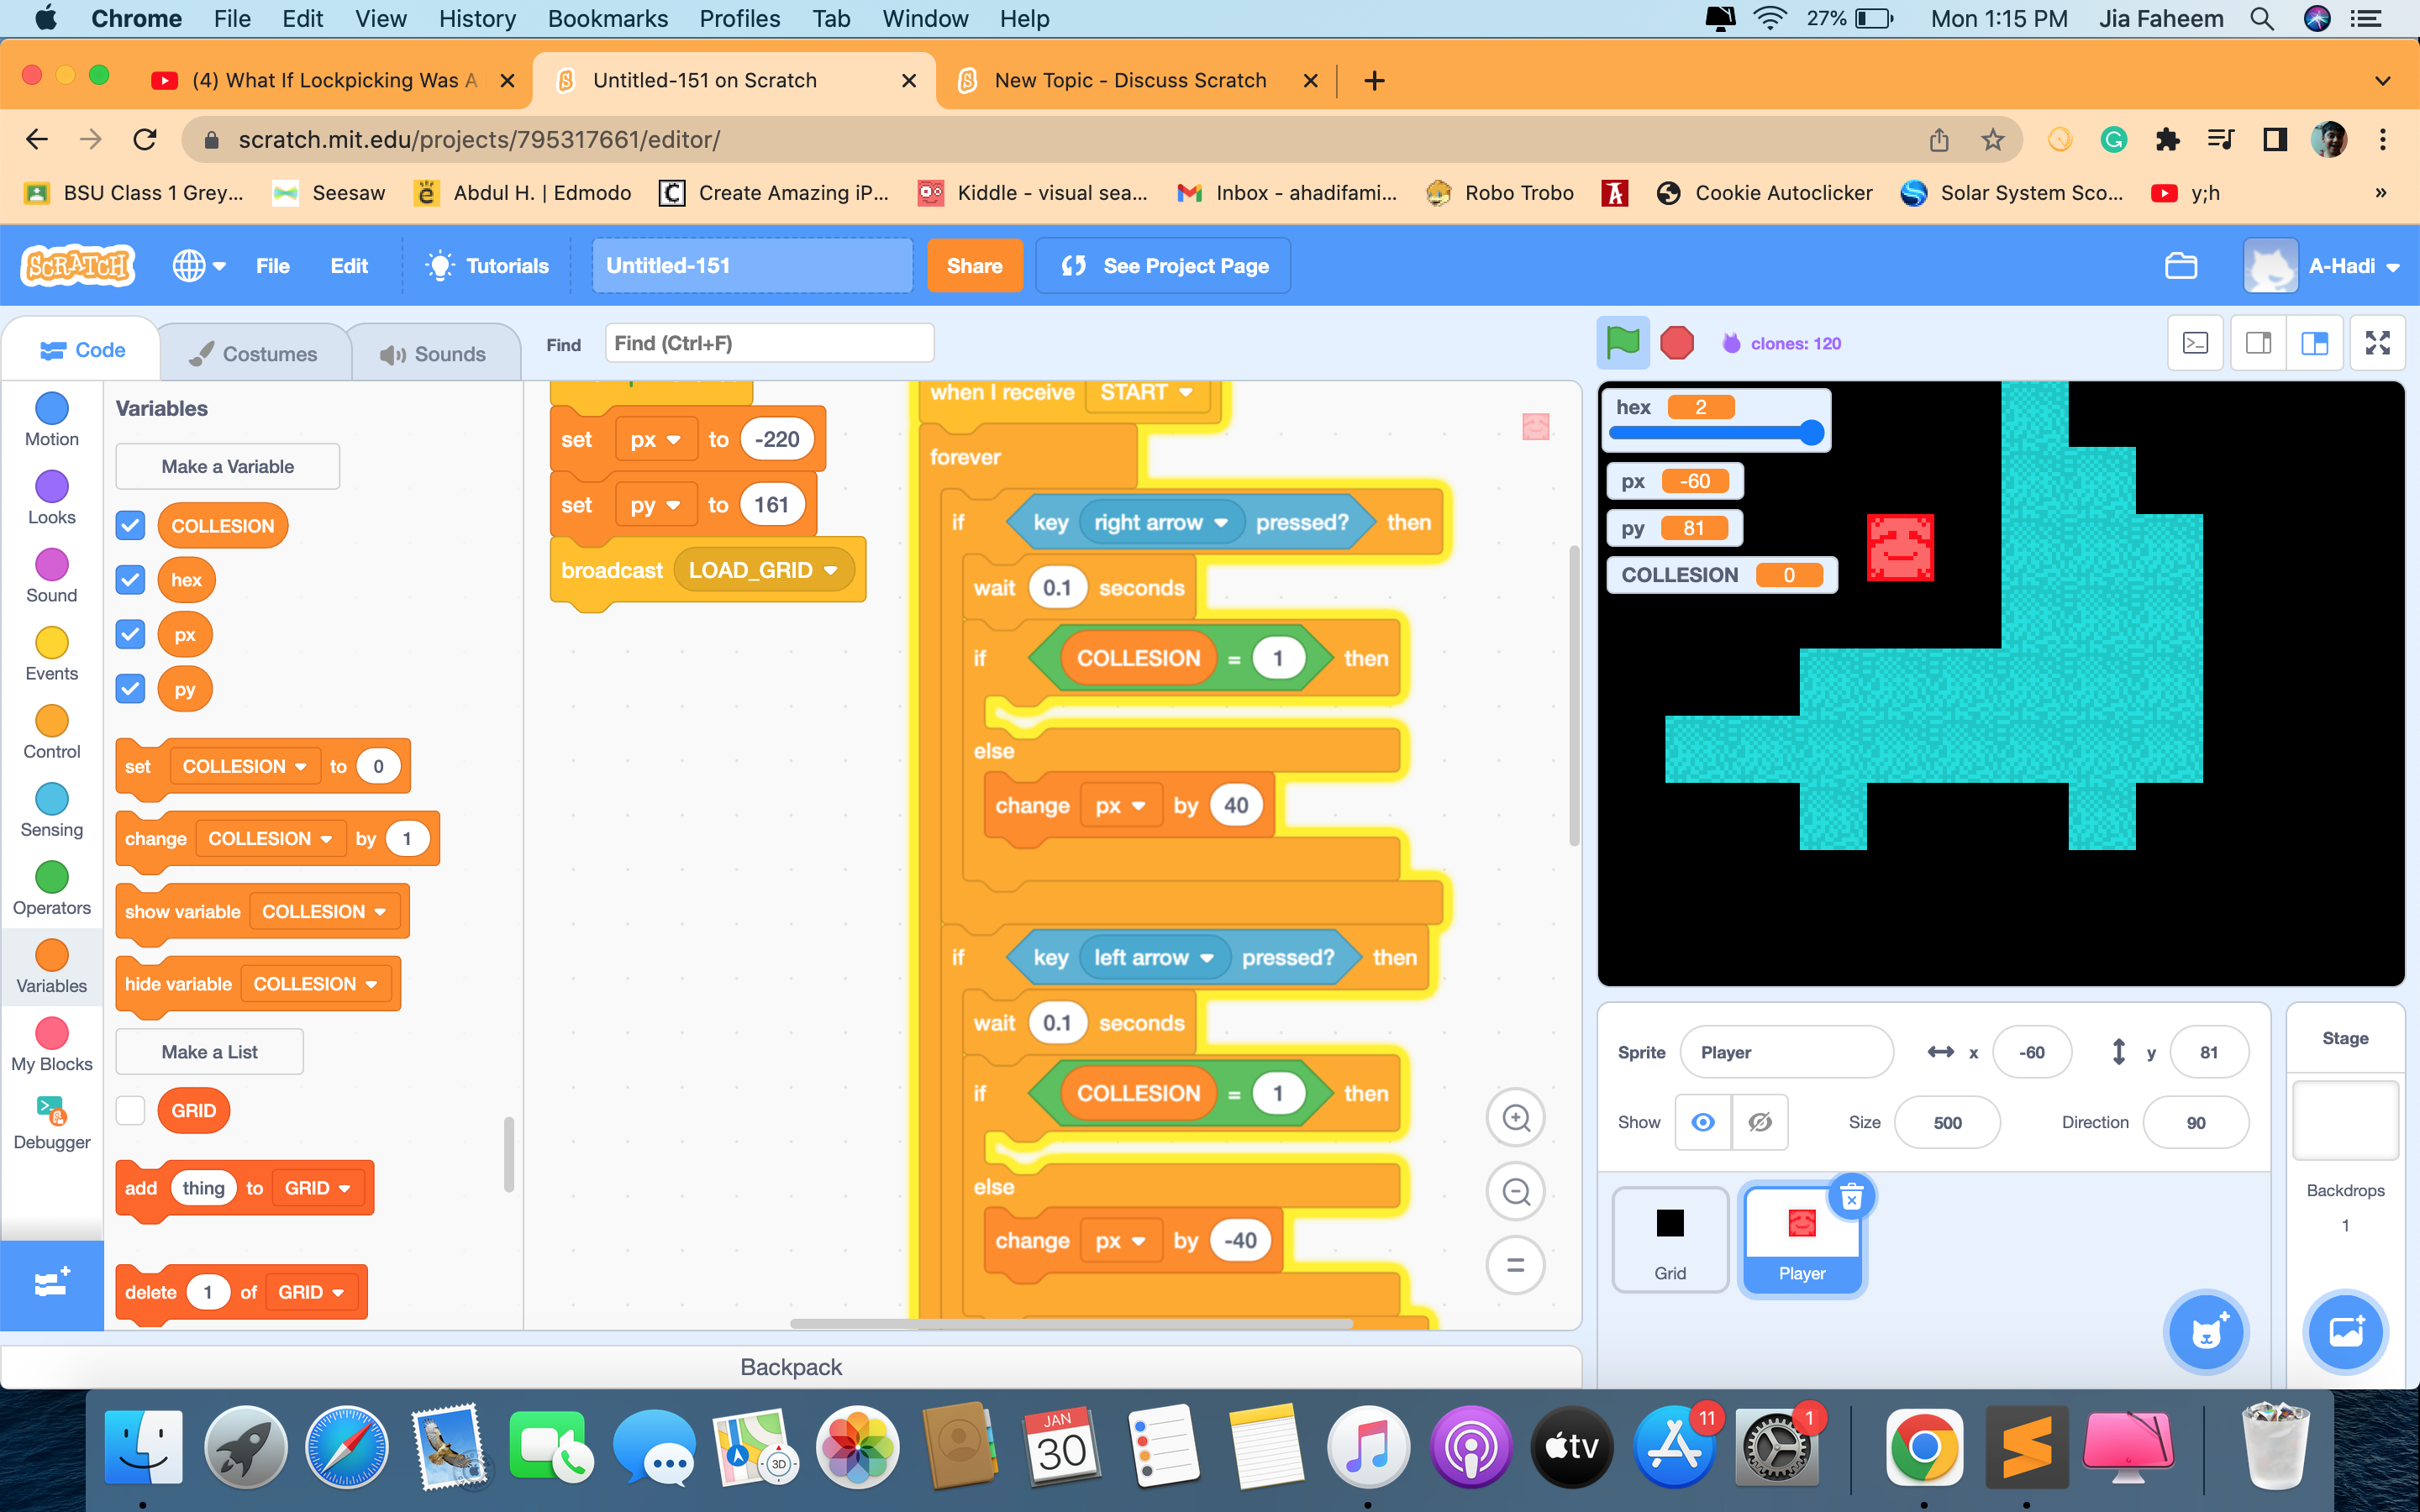Viewport: 2420px width, 1512px height.
Task: Stop the project with the red stop sign
Action: pyautogui.click(x=1676, y=342)
